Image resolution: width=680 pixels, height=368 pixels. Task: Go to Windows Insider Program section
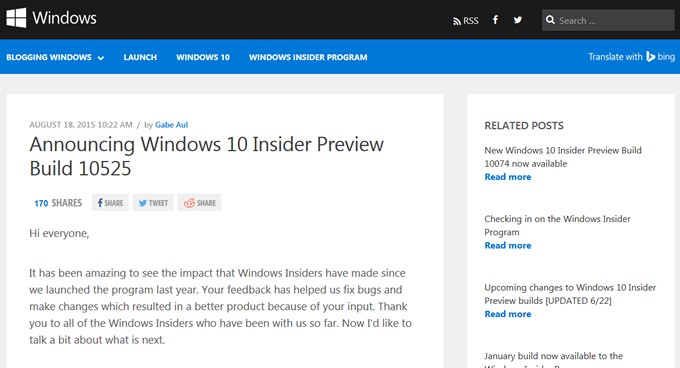coord(308,57)
